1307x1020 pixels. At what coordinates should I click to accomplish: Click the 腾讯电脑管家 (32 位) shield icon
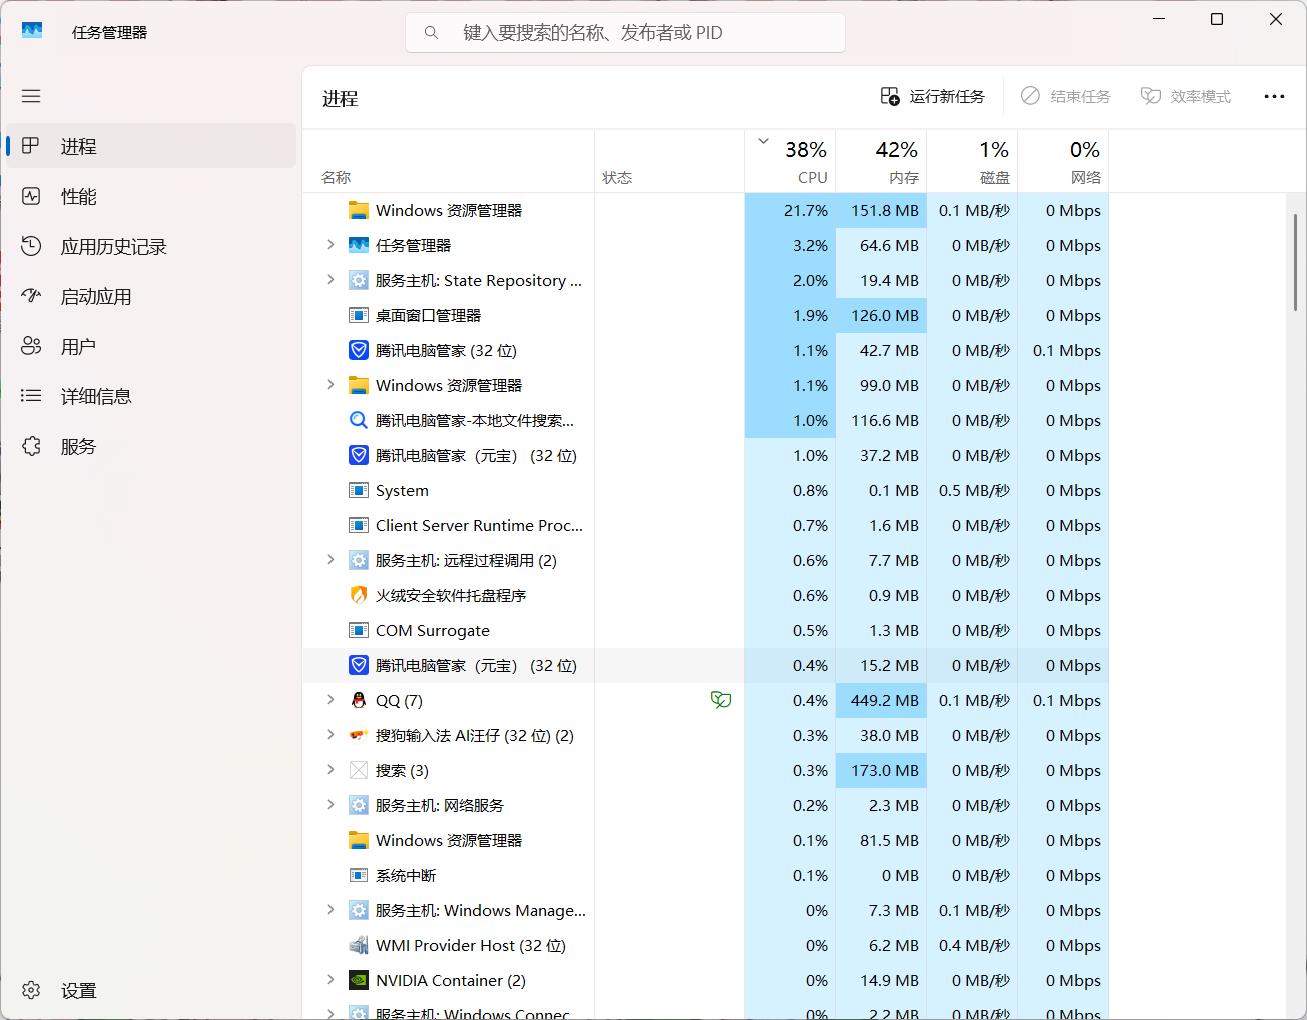(359, 350)
